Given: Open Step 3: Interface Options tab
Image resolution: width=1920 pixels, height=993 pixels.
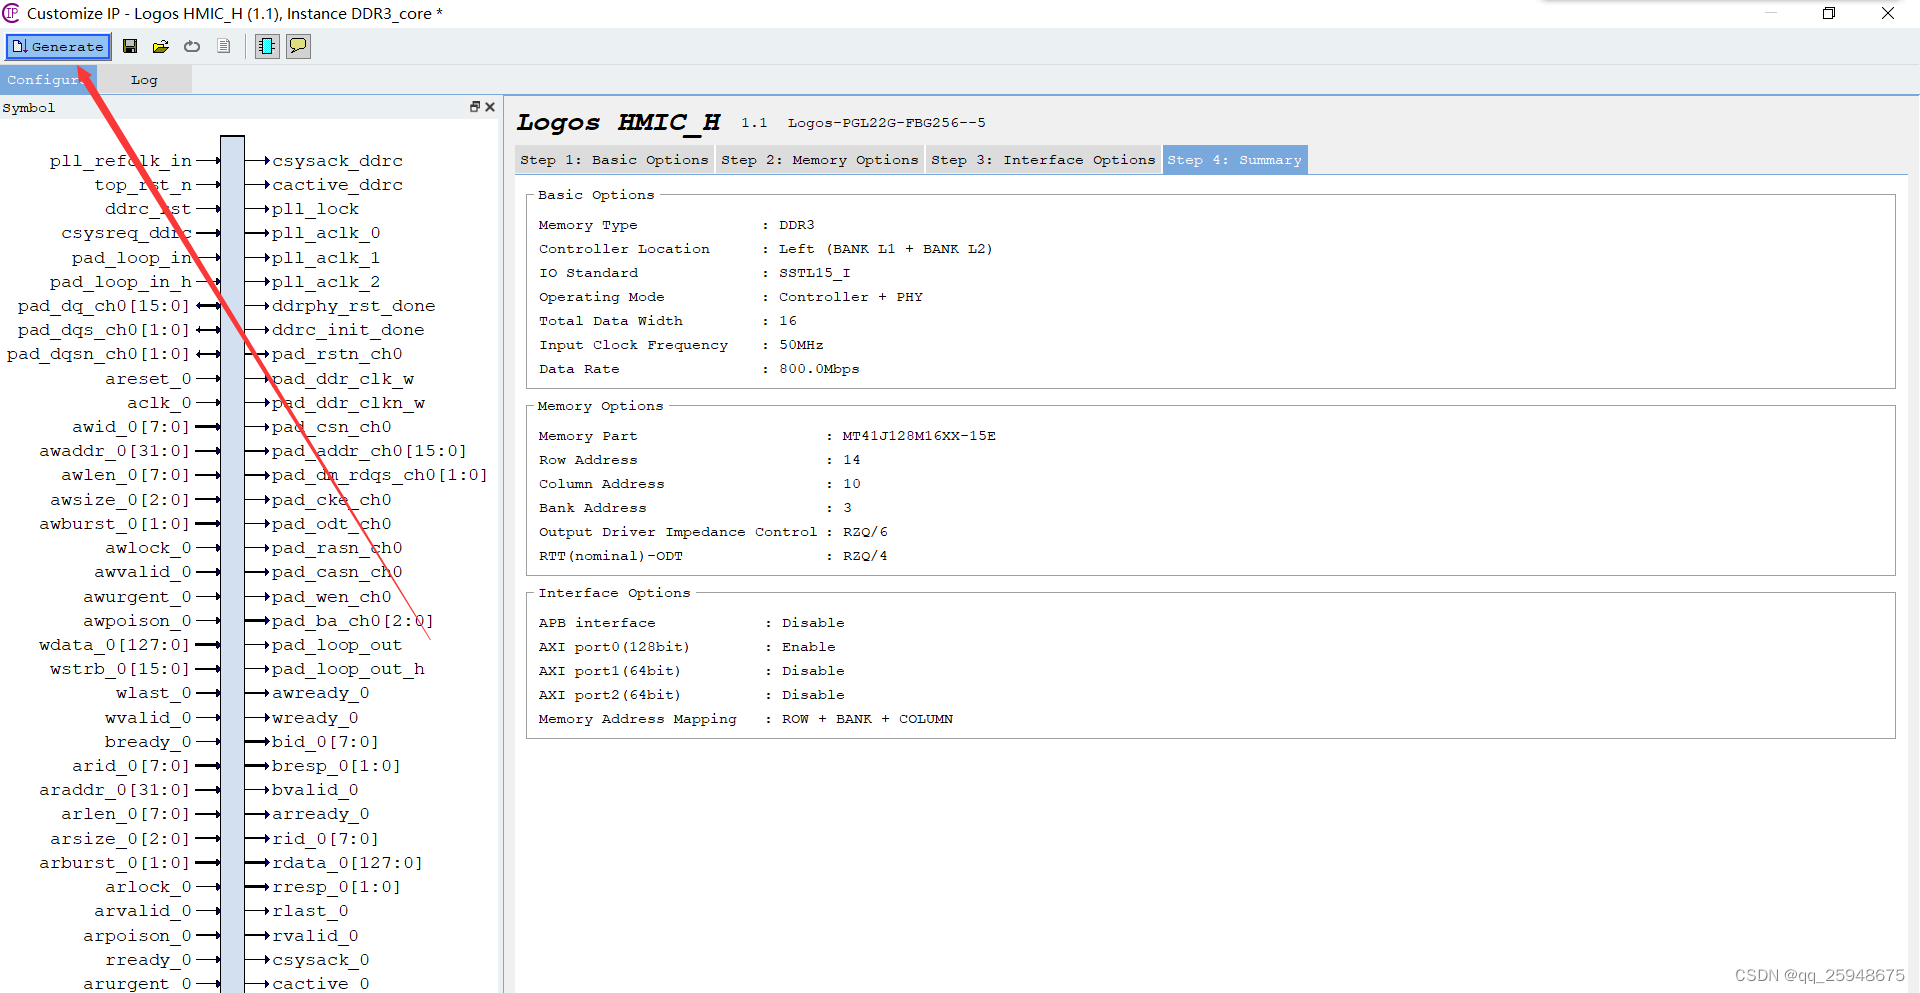Looking at the screenshot, I should (1043, 160).
